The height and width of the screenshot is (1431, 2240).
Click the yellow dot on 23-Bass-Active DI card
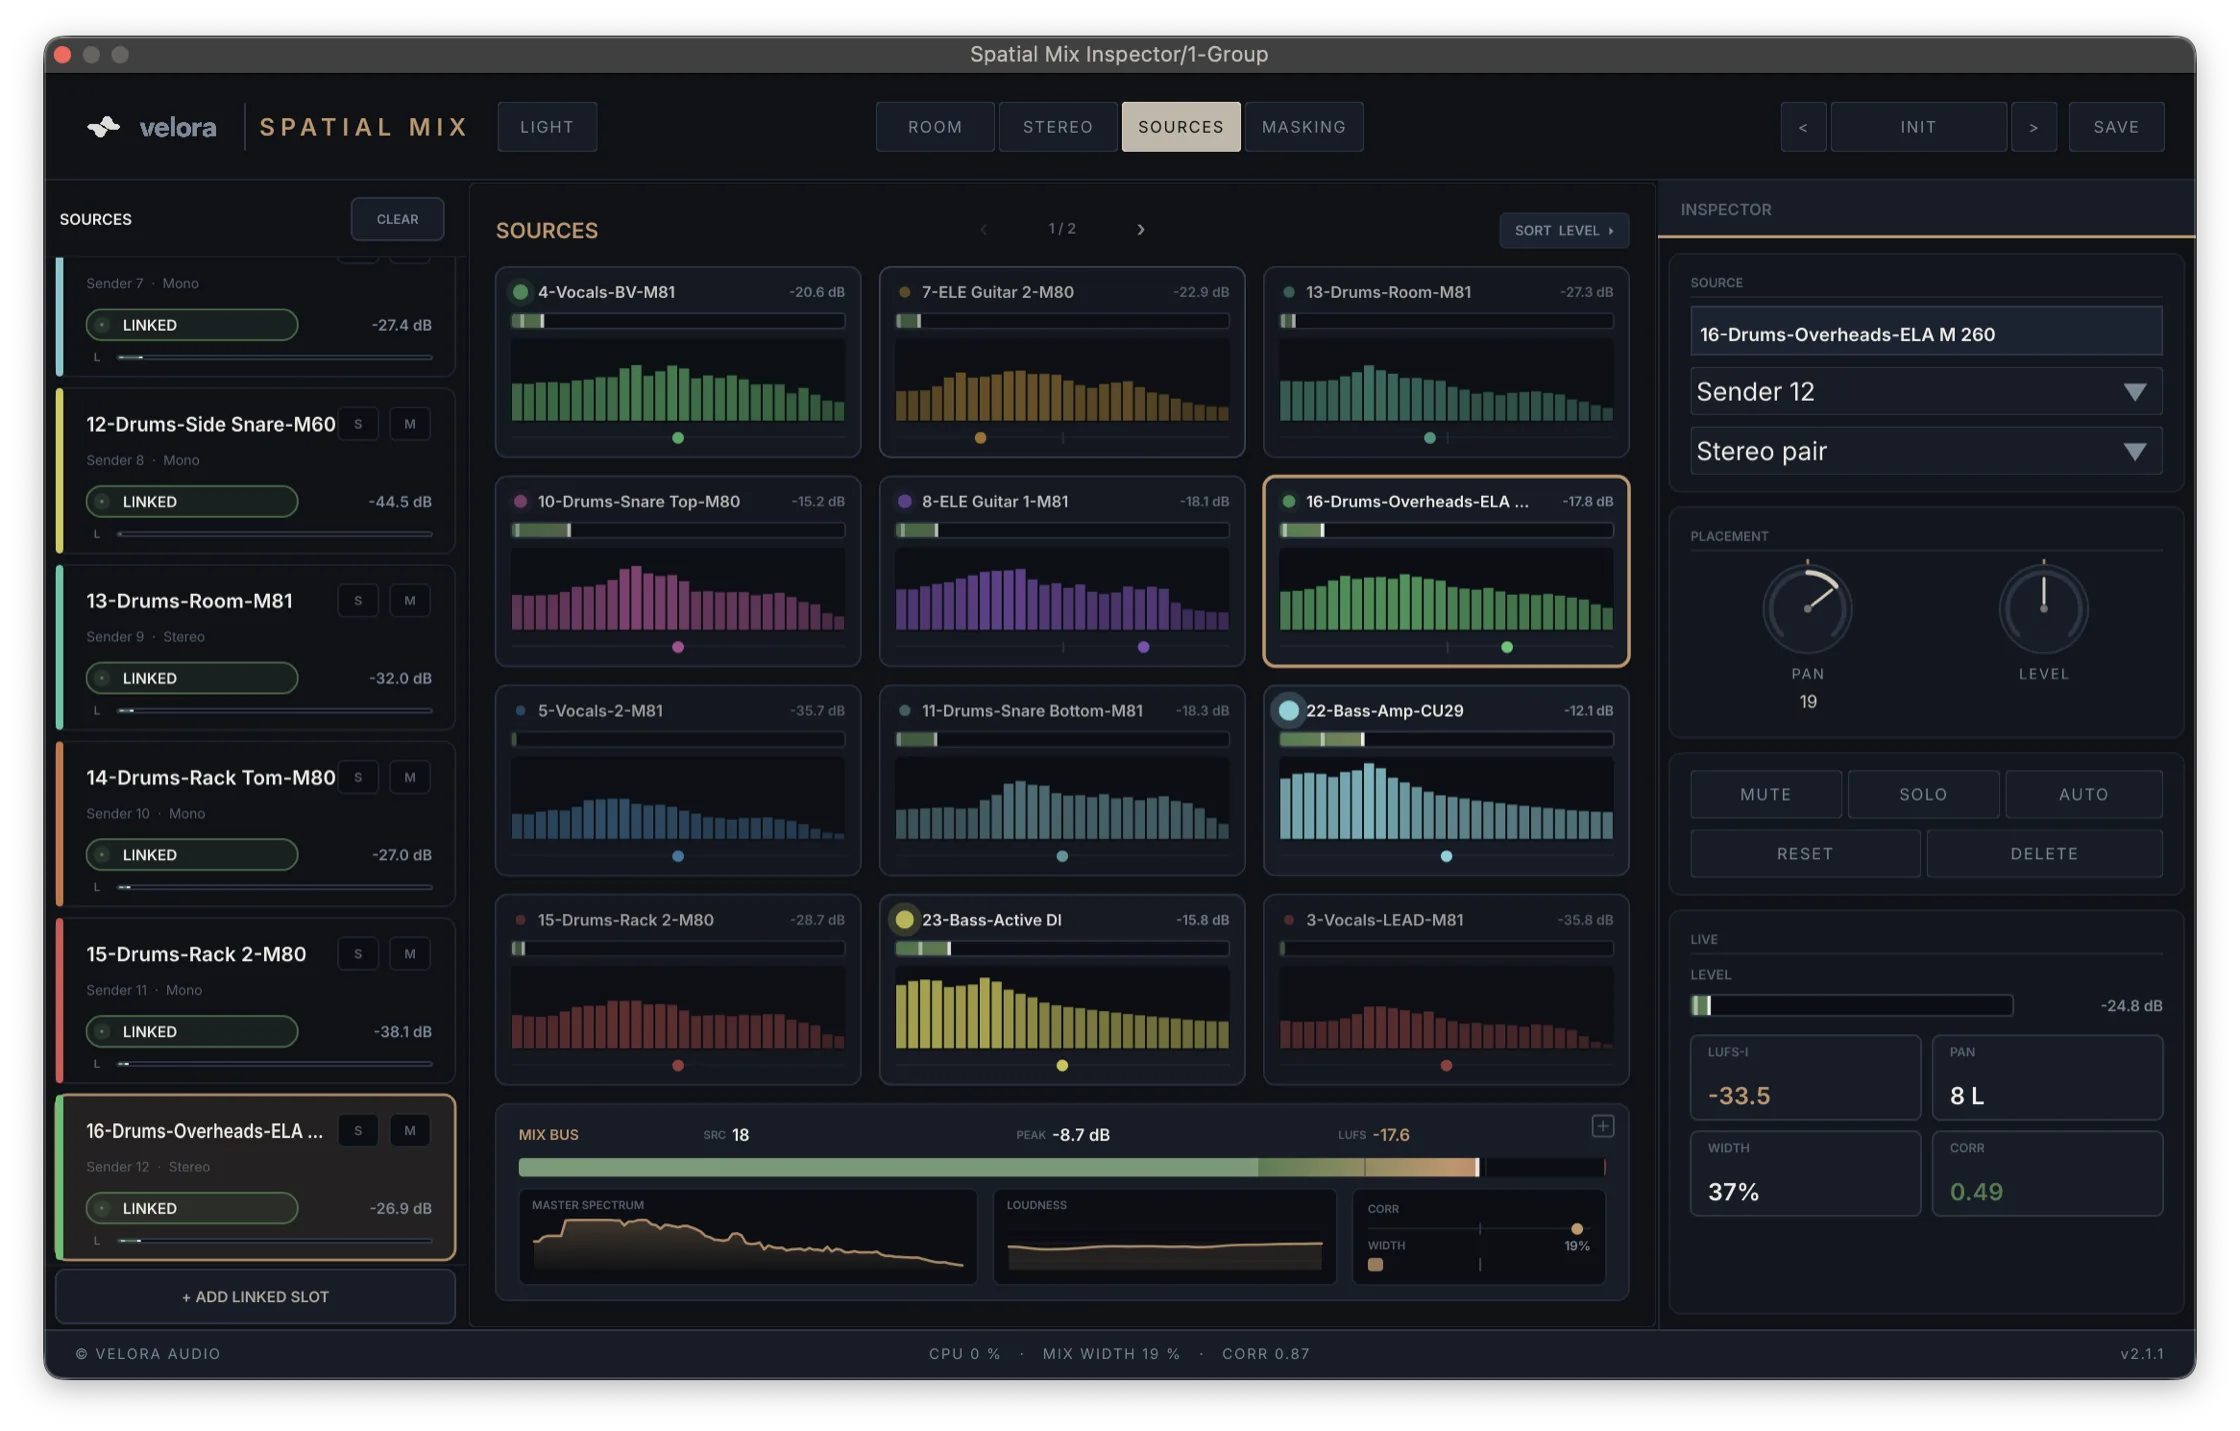tap(904, 919)
